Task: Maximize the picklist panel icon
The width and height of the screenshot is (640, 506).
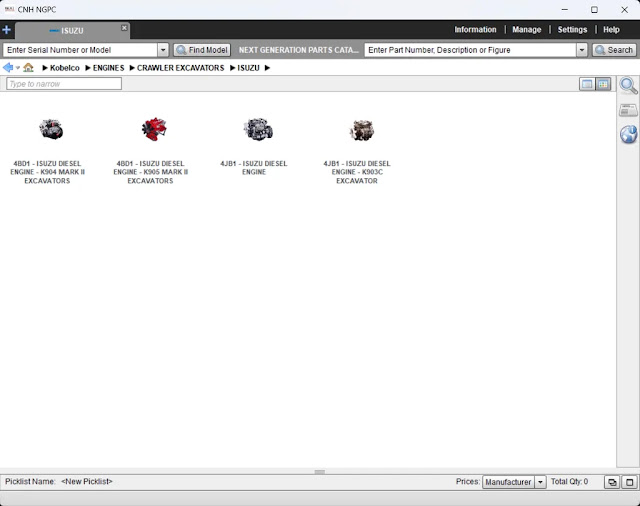Action: tap(629, 482)
